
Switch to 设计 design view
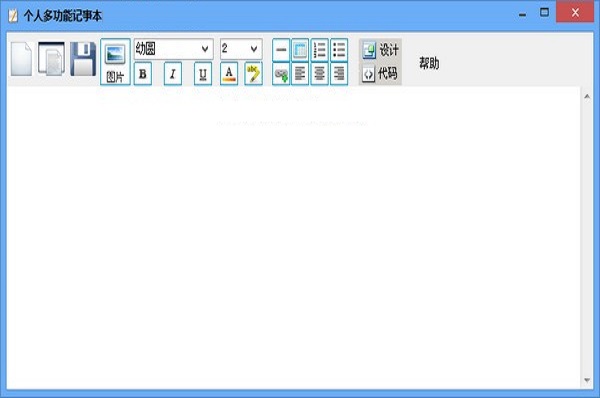point(380,50)
